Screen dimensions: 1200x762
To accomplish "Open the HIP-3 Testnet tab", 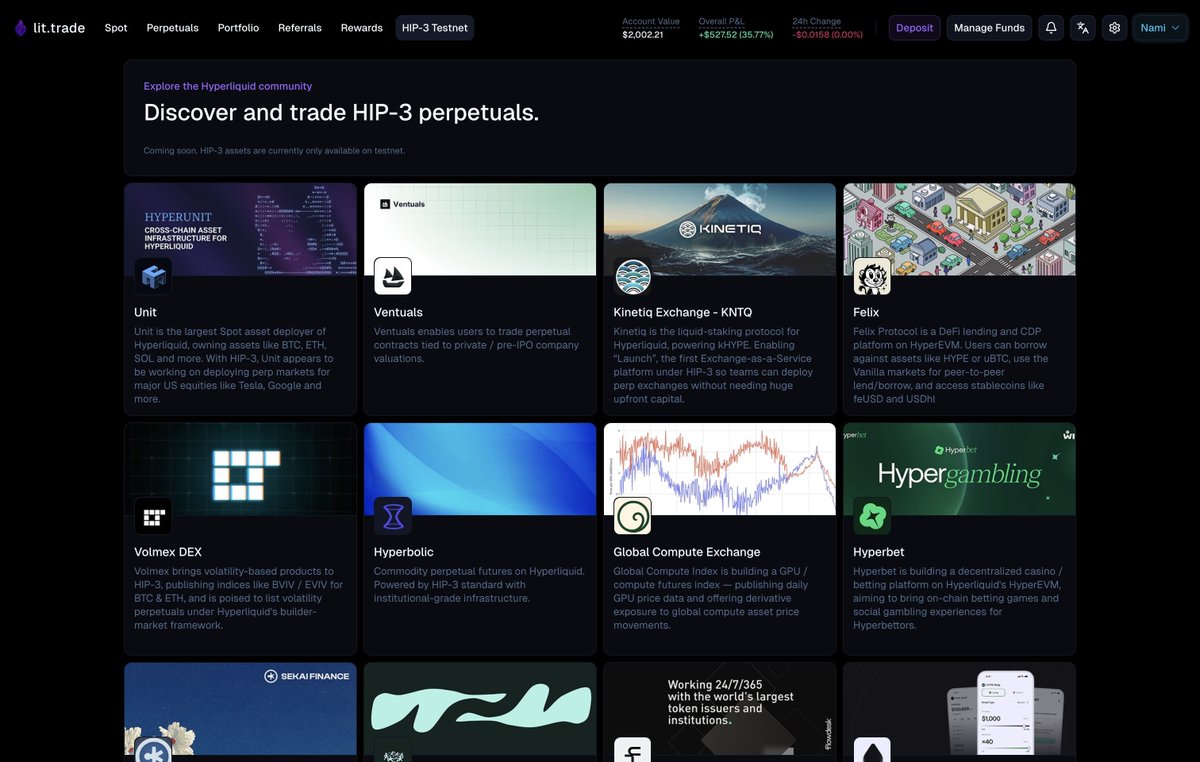I will 434,28.
